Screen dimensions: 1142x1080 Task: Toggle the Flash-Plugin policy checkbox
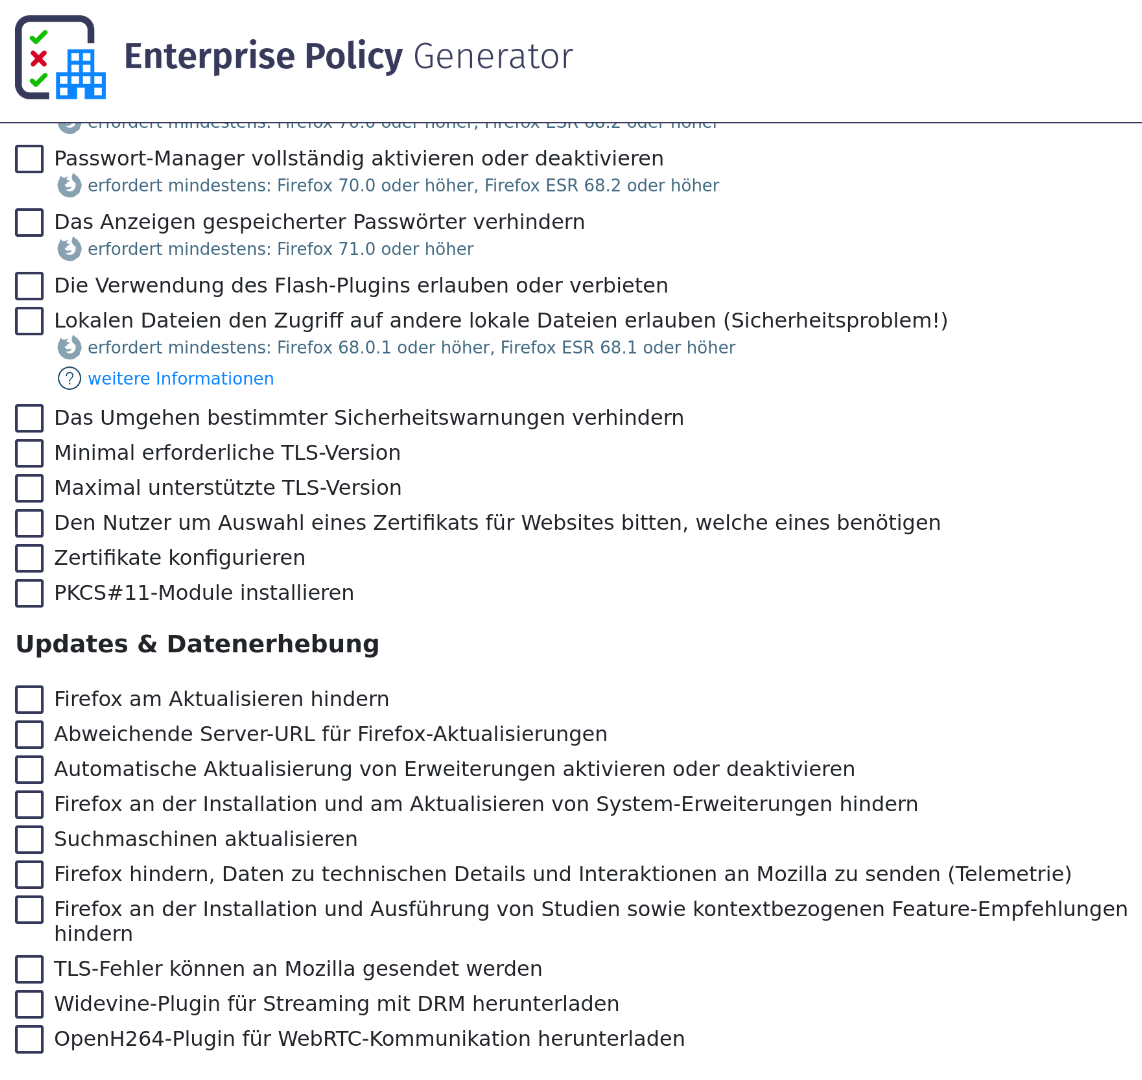click(29, 286)
